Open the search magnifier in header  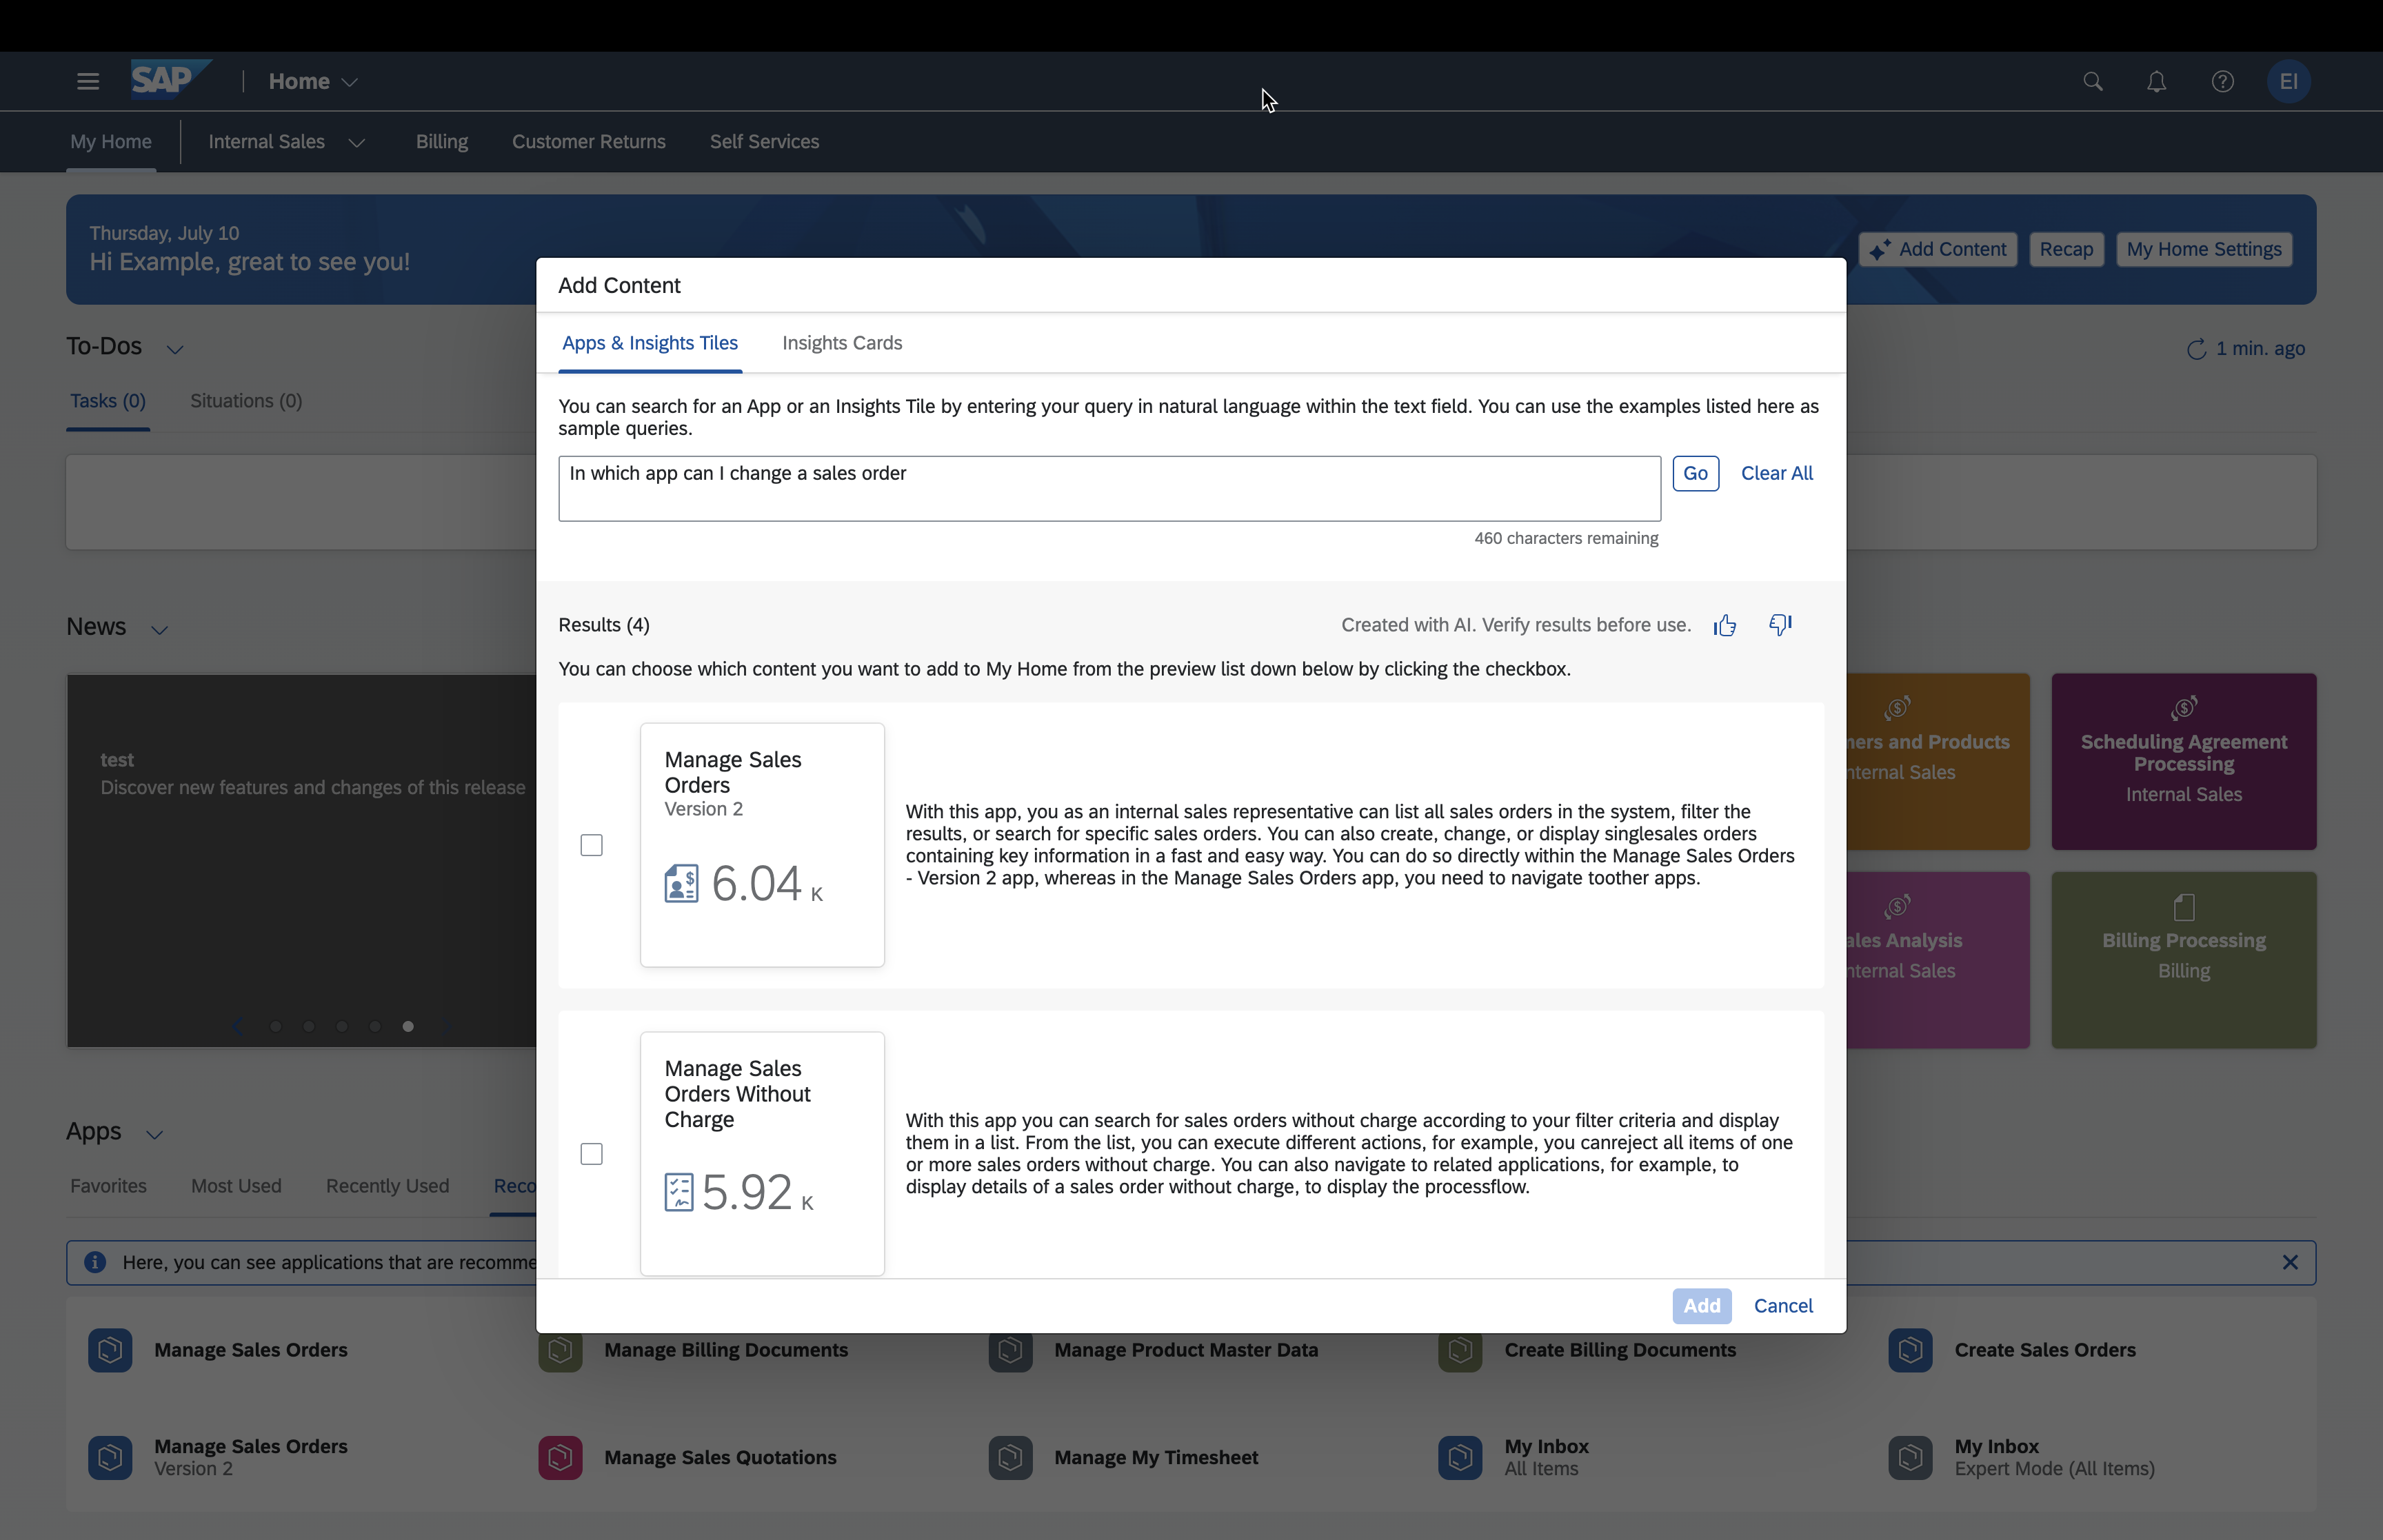coord(2092,82)
